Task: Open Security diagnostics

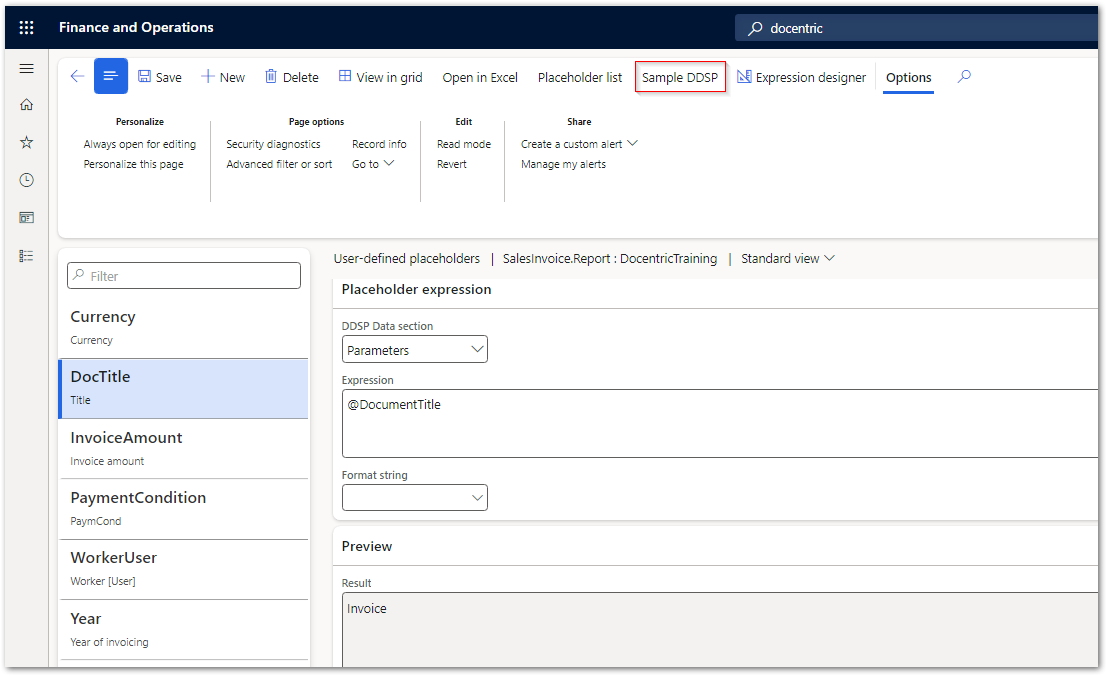Action: coord(273,144)
